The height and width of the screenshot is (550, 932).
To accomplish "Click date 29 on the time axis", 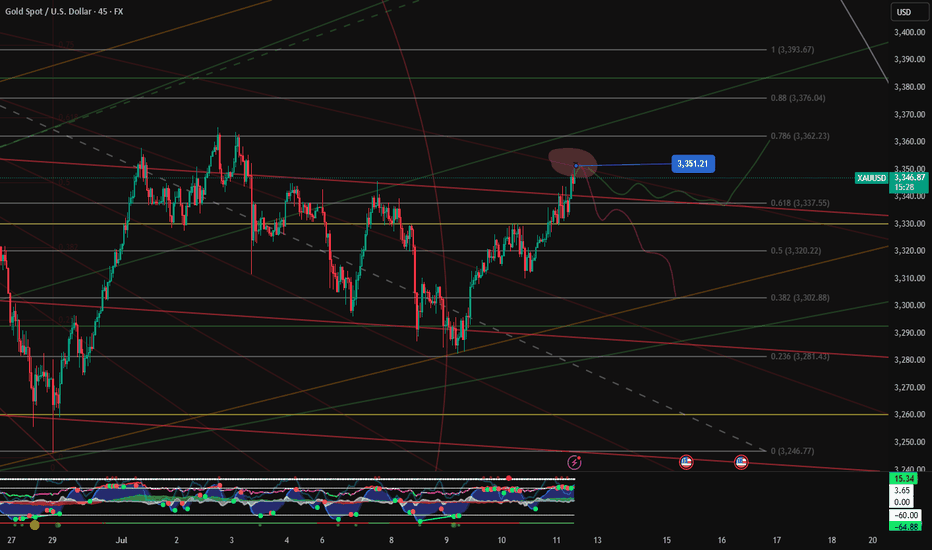I will click(x=52, y=540).
